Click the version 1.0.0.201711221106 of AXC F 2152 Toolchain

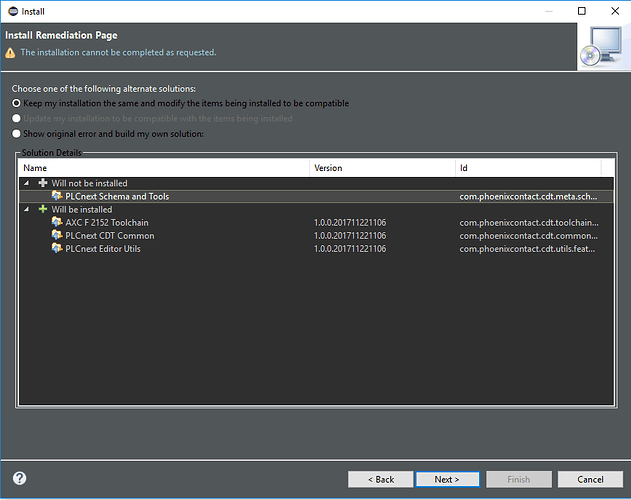pos(350,223)
